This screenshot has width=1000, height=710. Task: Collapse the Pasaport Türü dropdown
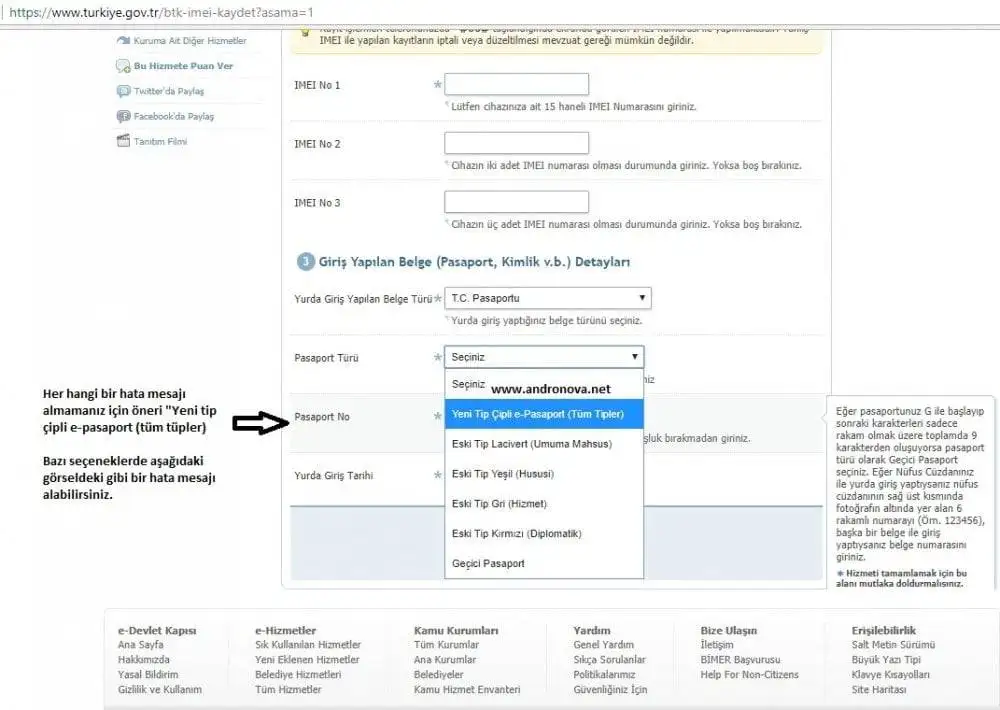(544, 357)
